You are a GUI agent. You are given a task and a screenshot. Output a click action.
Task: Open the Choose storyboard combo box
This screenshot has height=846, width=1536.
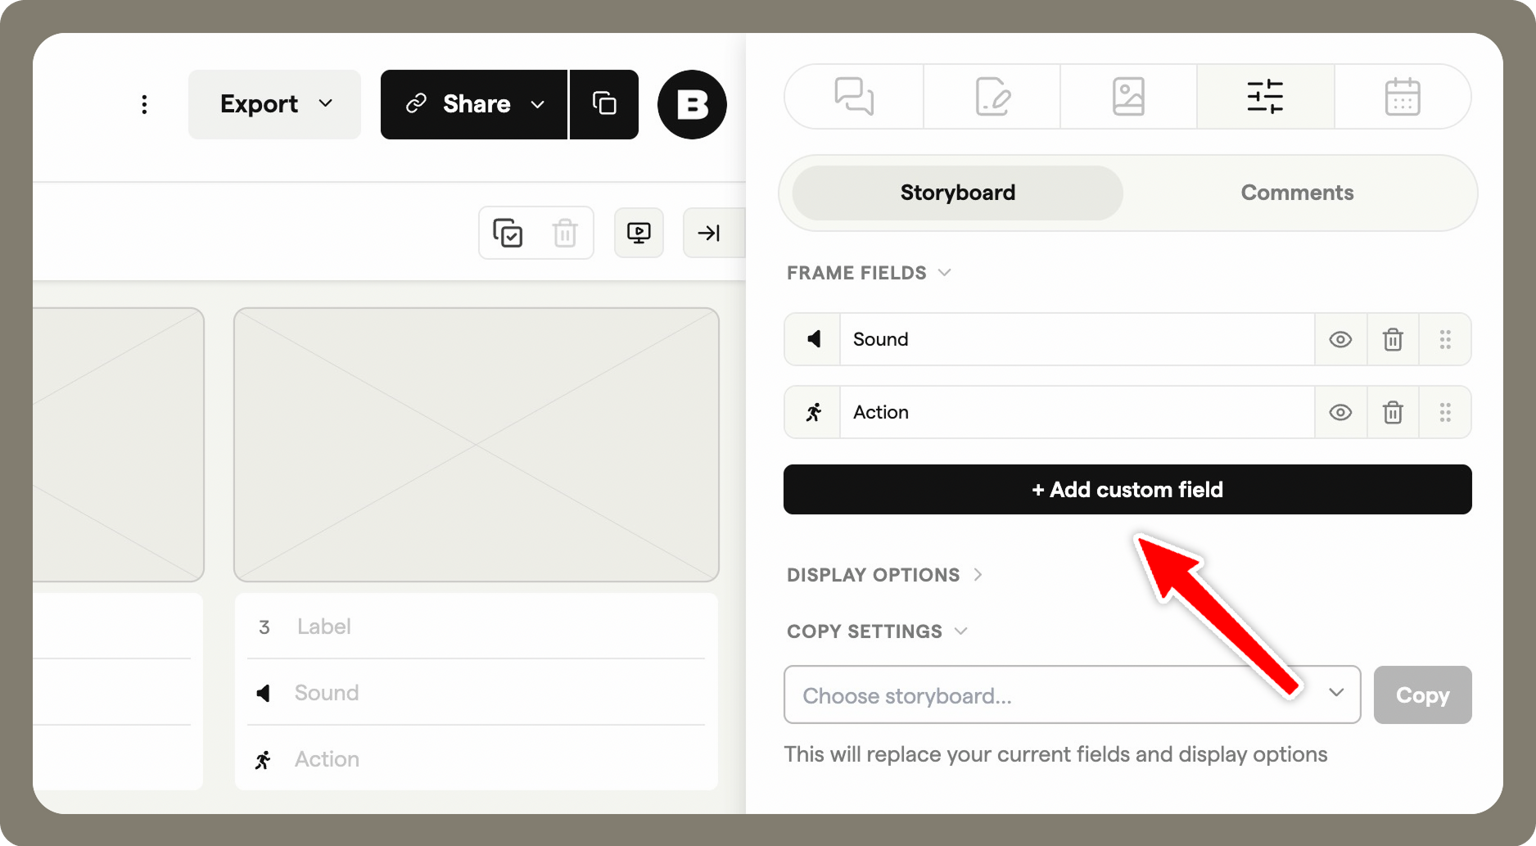coord(1072,695)
